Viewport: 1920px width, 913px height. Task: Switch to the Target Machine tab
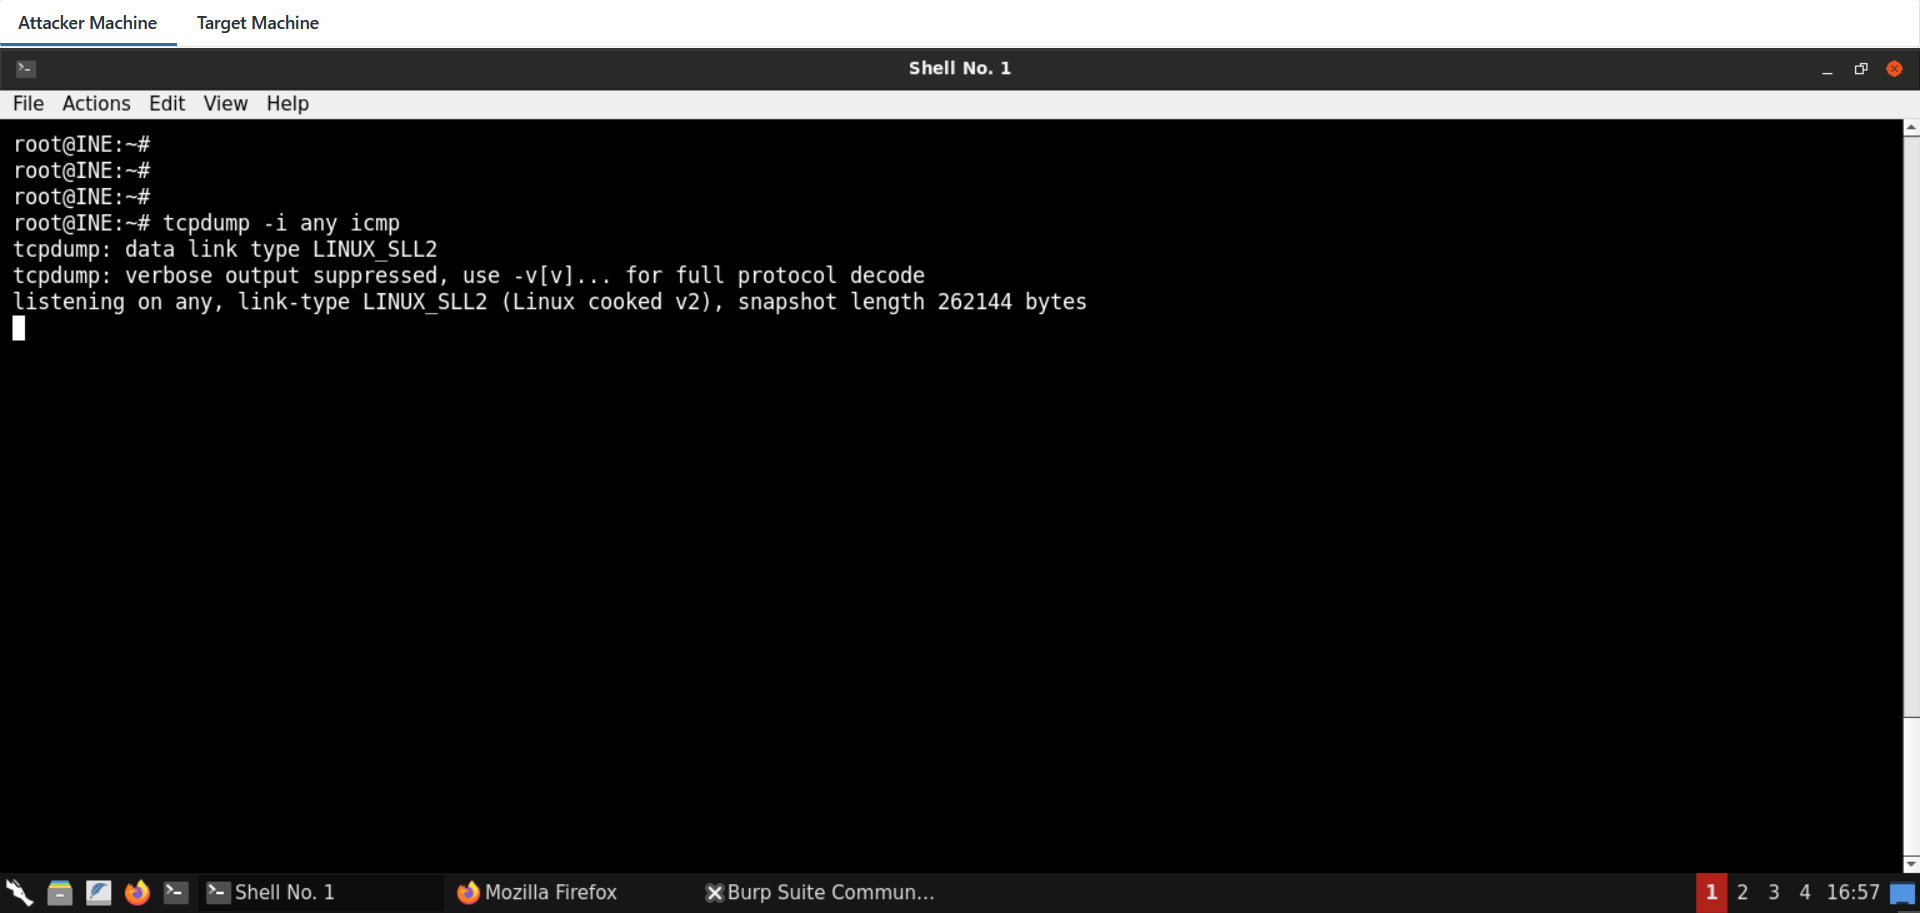click(257, 23)
